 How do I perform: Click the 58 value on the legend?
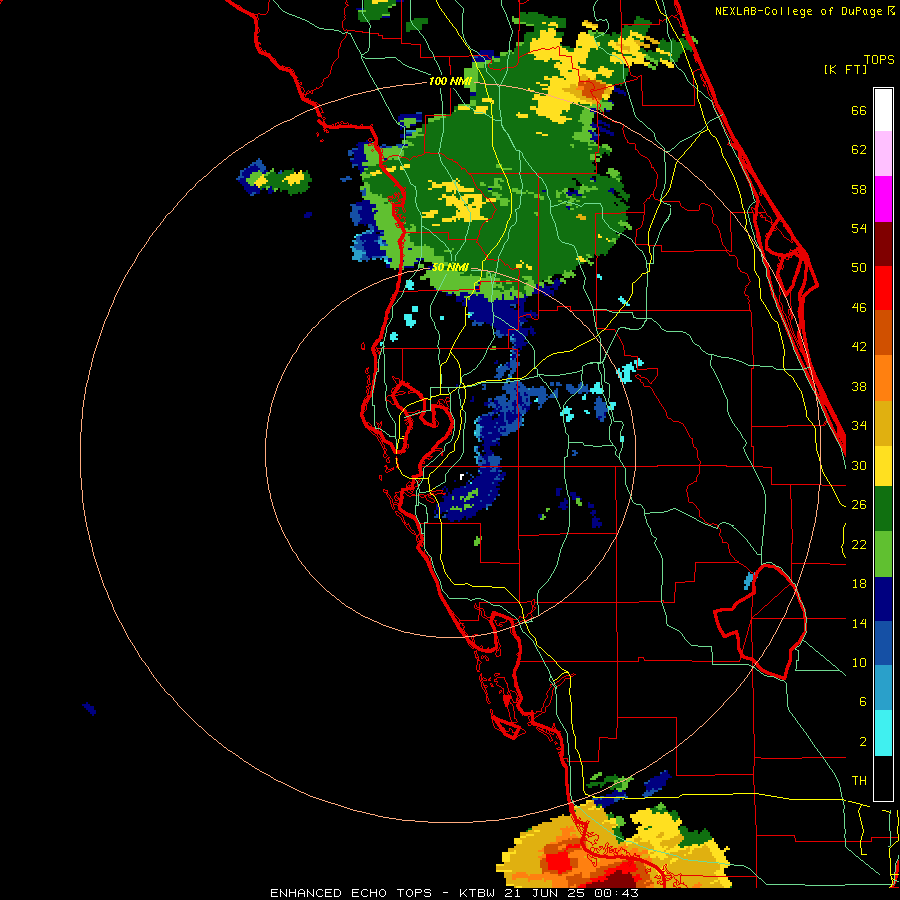click(x=859, y=189)
